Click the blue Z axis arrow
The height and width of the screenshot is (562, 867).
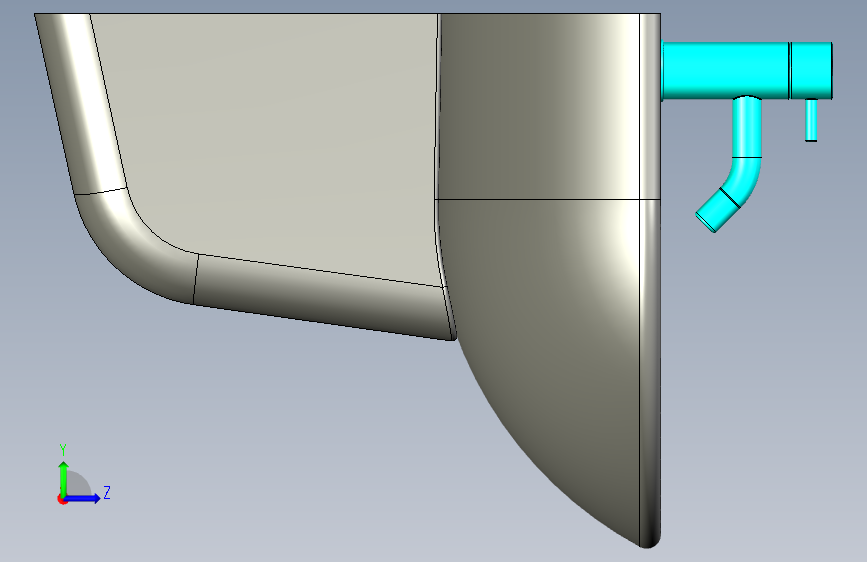[82, 498]
